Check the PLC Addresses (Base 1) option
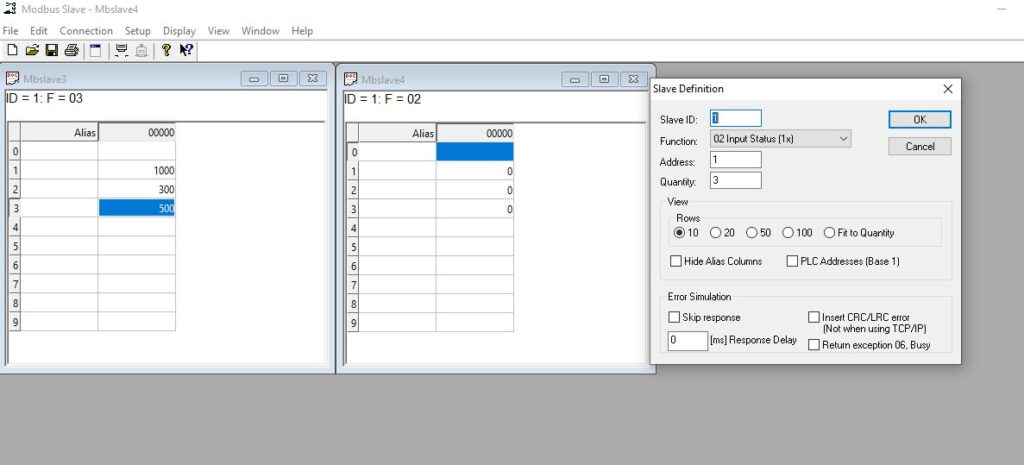1024x465 pixels. pyautogui.click(x=793, y=262)
